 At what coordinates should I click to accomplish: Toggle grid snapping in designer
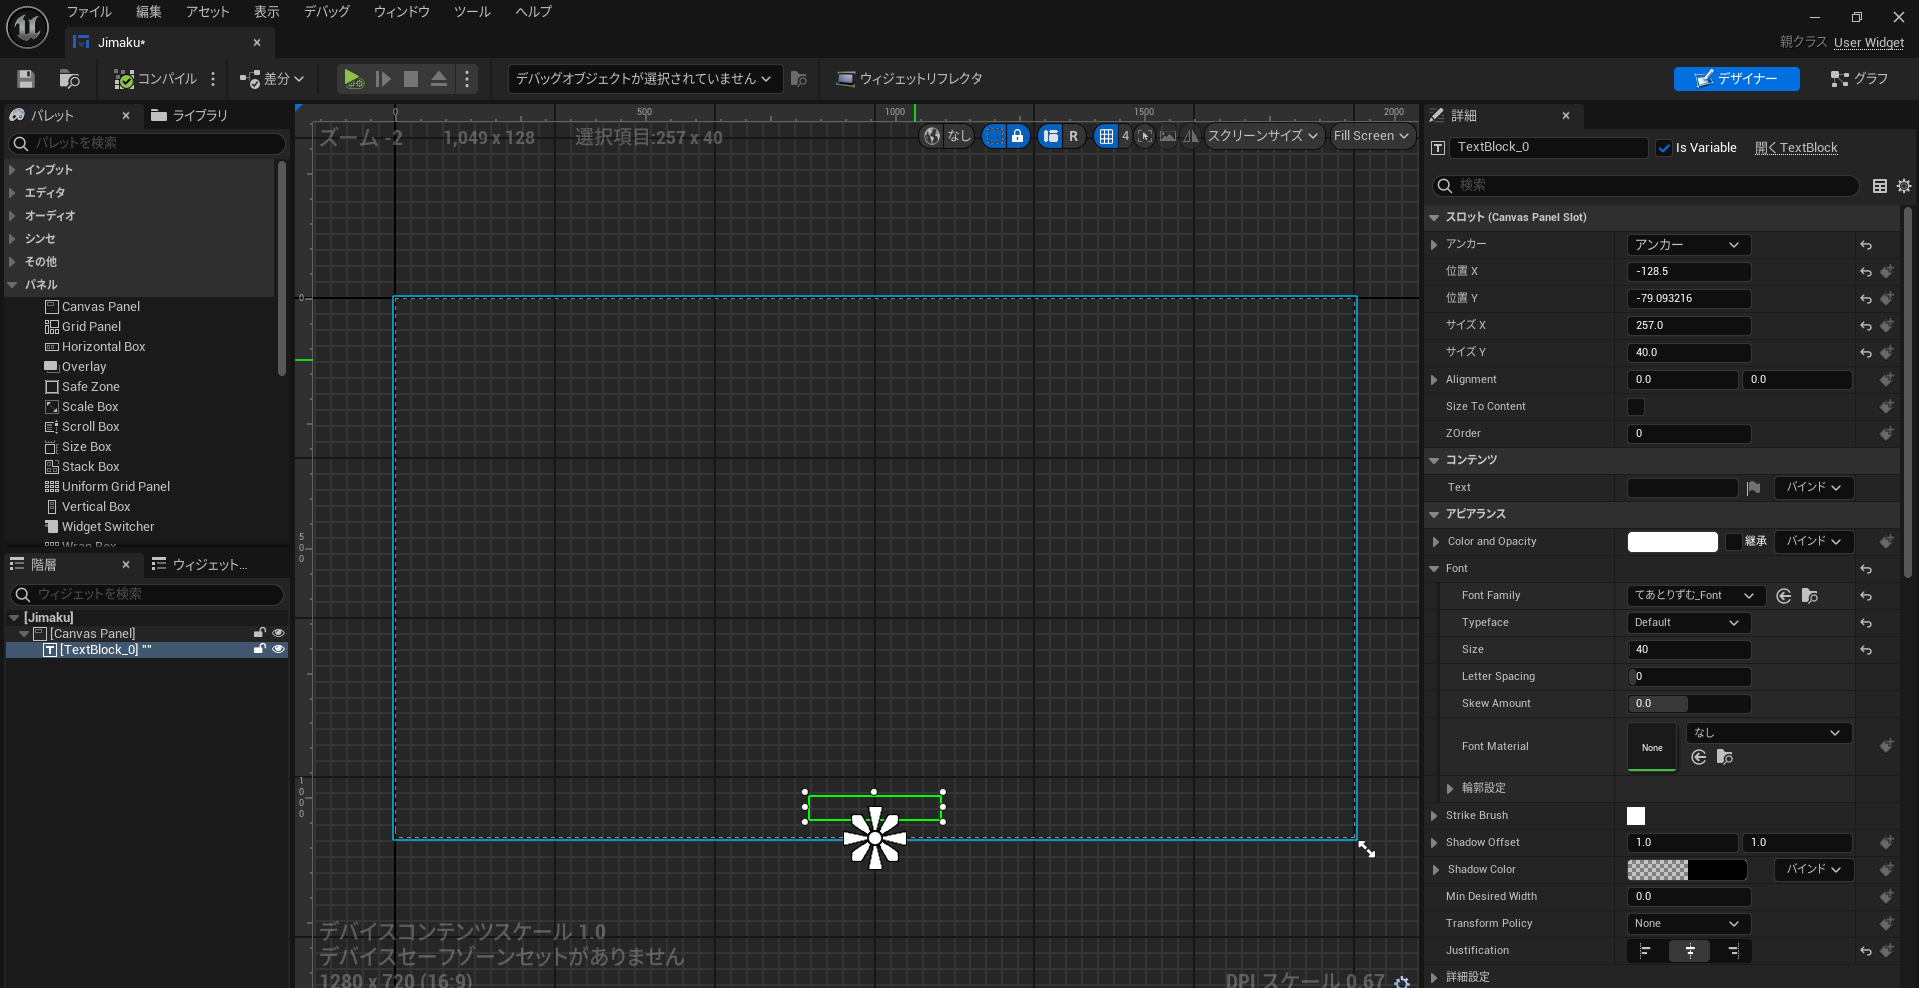click(x=1106, y=136)
